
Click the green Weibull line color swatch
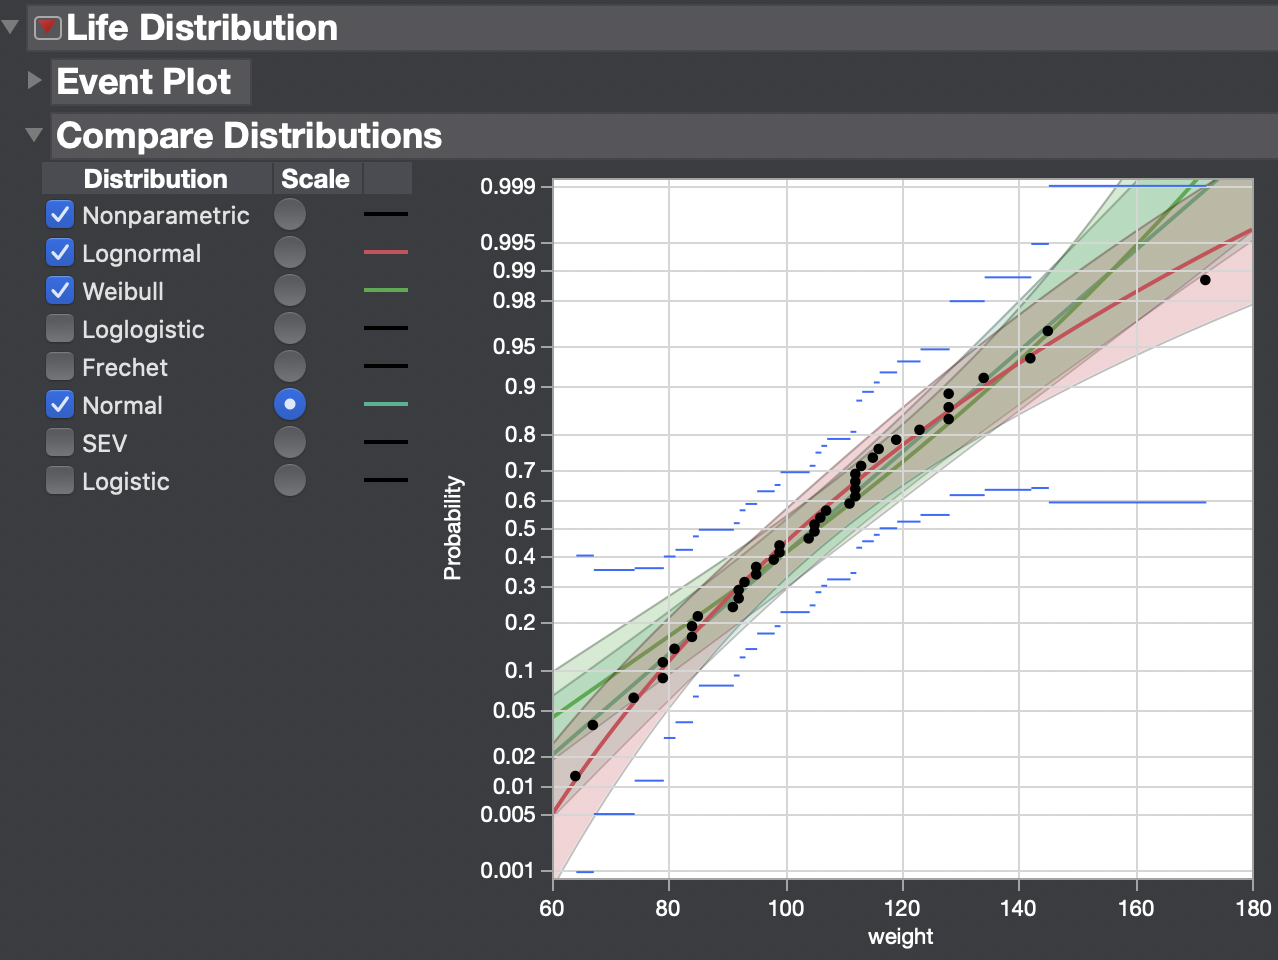(386, 290)
